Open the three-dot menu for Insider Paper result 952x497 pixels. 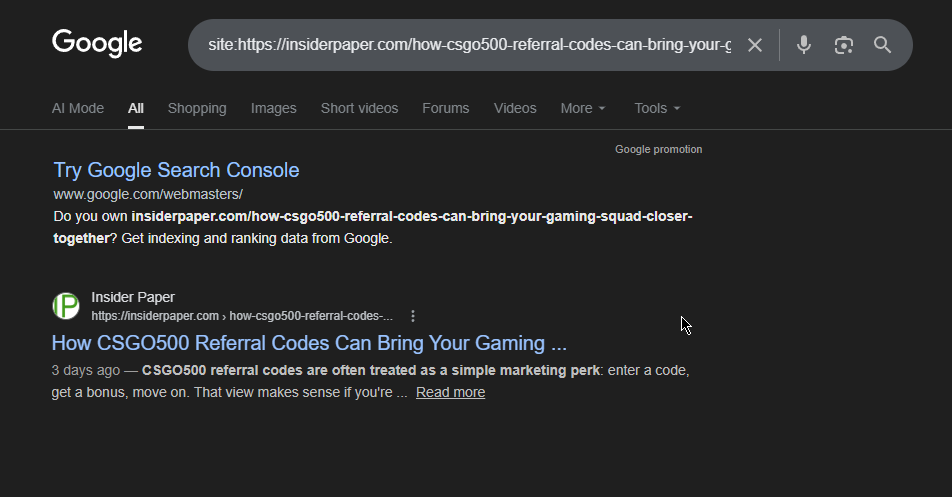coord(413,316)
